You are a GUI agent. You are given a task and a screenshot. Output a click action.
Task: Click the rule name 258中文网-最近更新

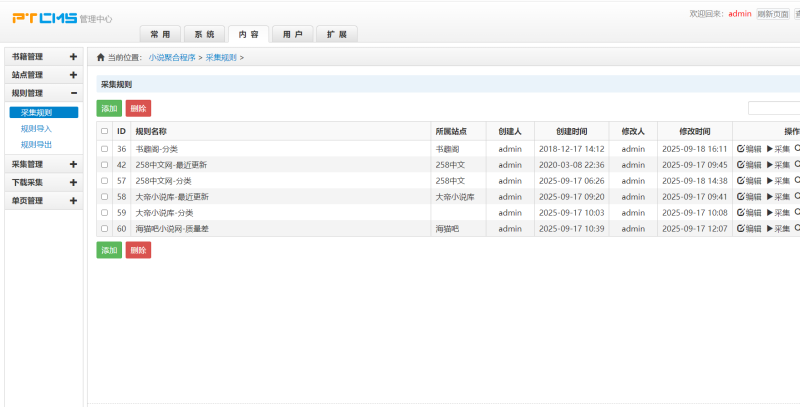coord(171,165)
